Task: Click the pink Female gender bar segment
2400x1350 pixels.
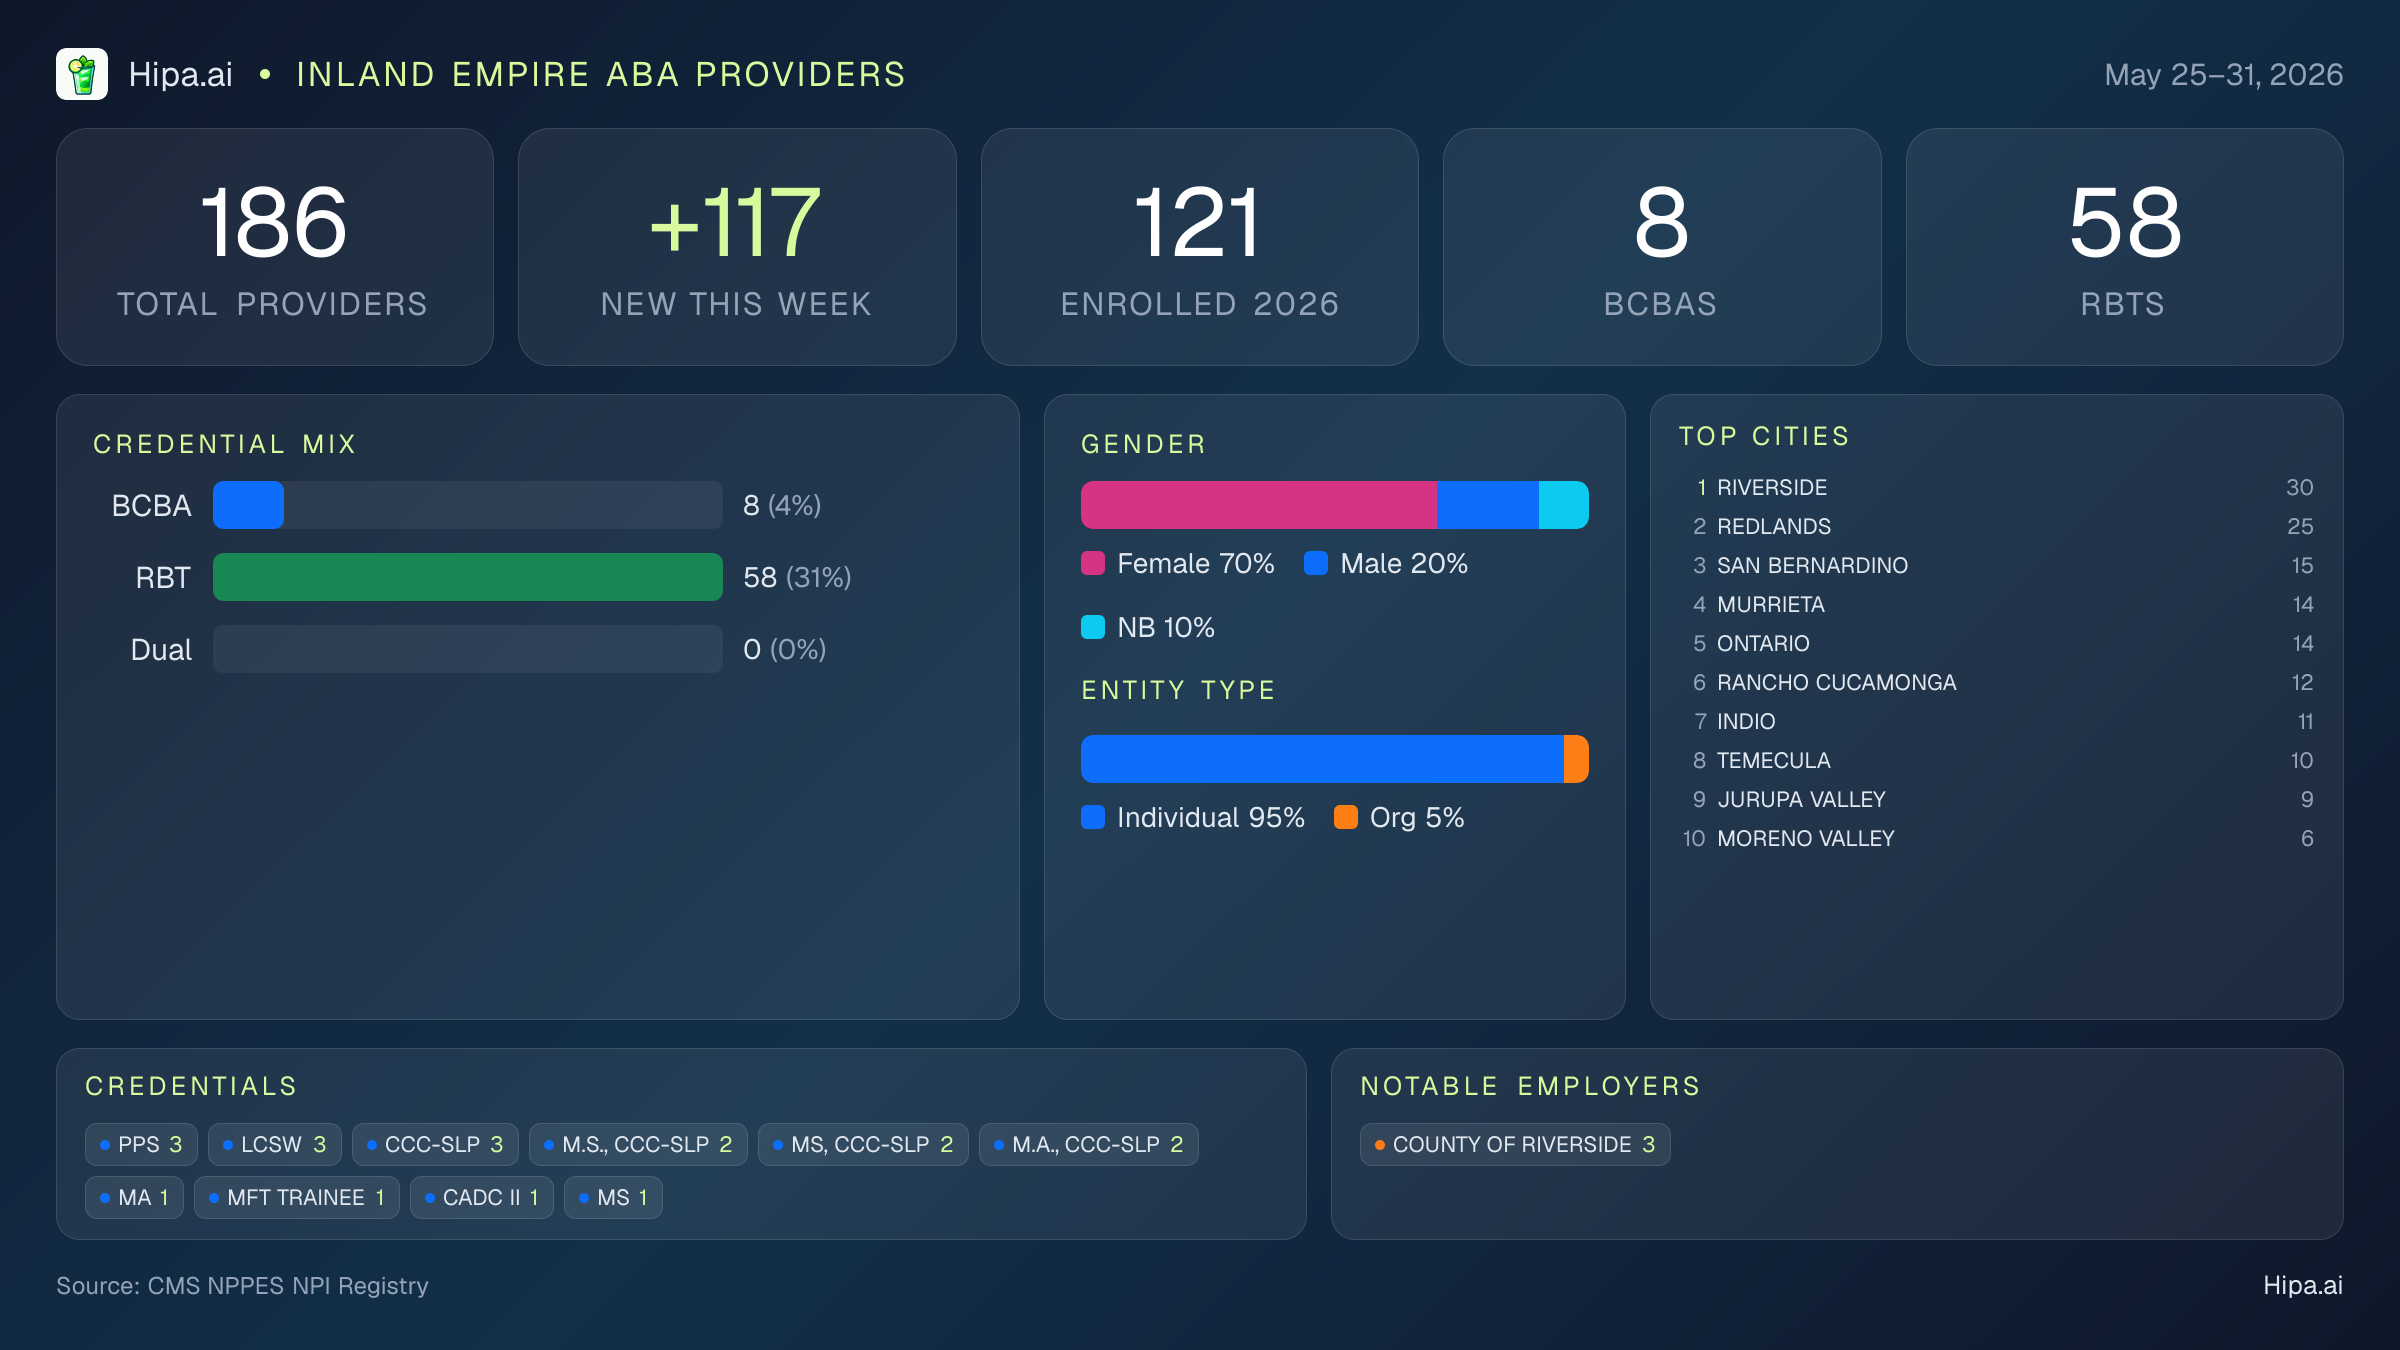Action: tap(1259, 505)
